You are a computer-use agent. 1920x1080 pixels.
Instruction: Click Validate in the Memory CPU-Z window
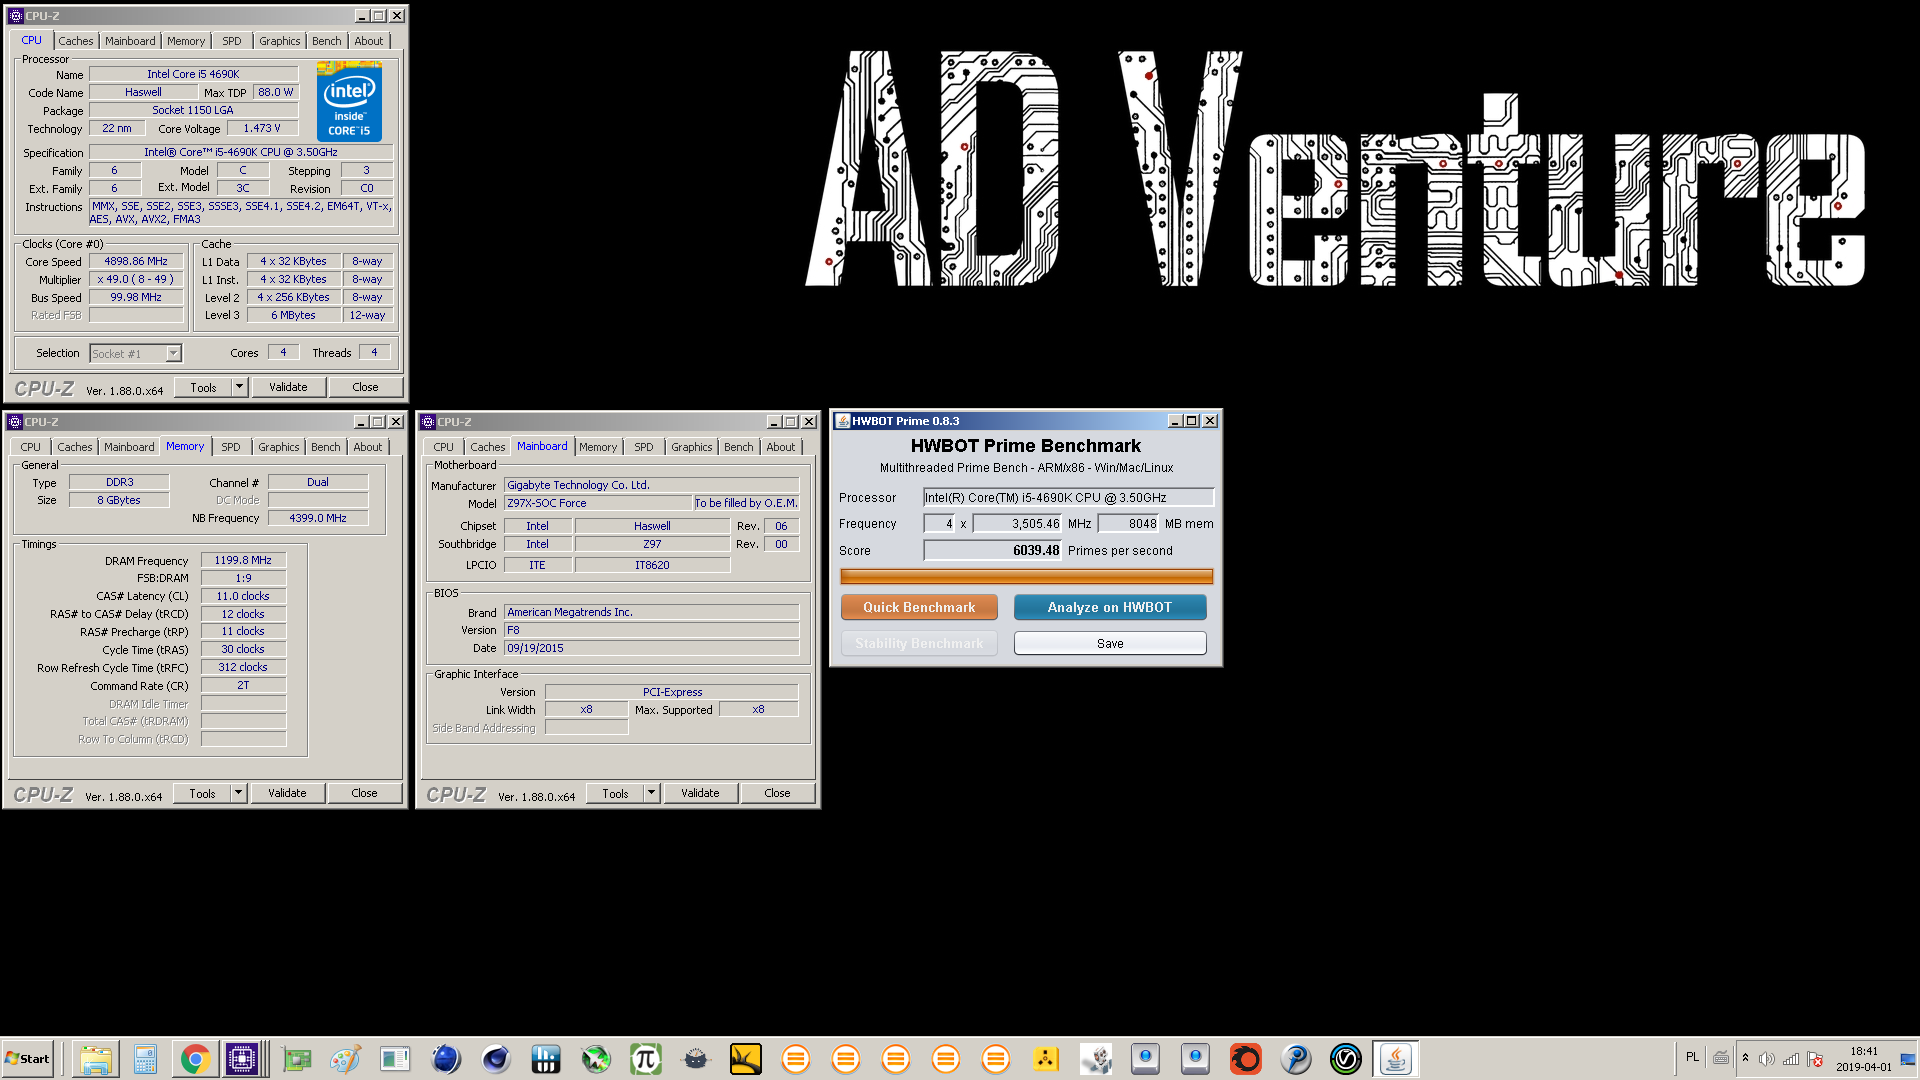click(x=287, y=793)
